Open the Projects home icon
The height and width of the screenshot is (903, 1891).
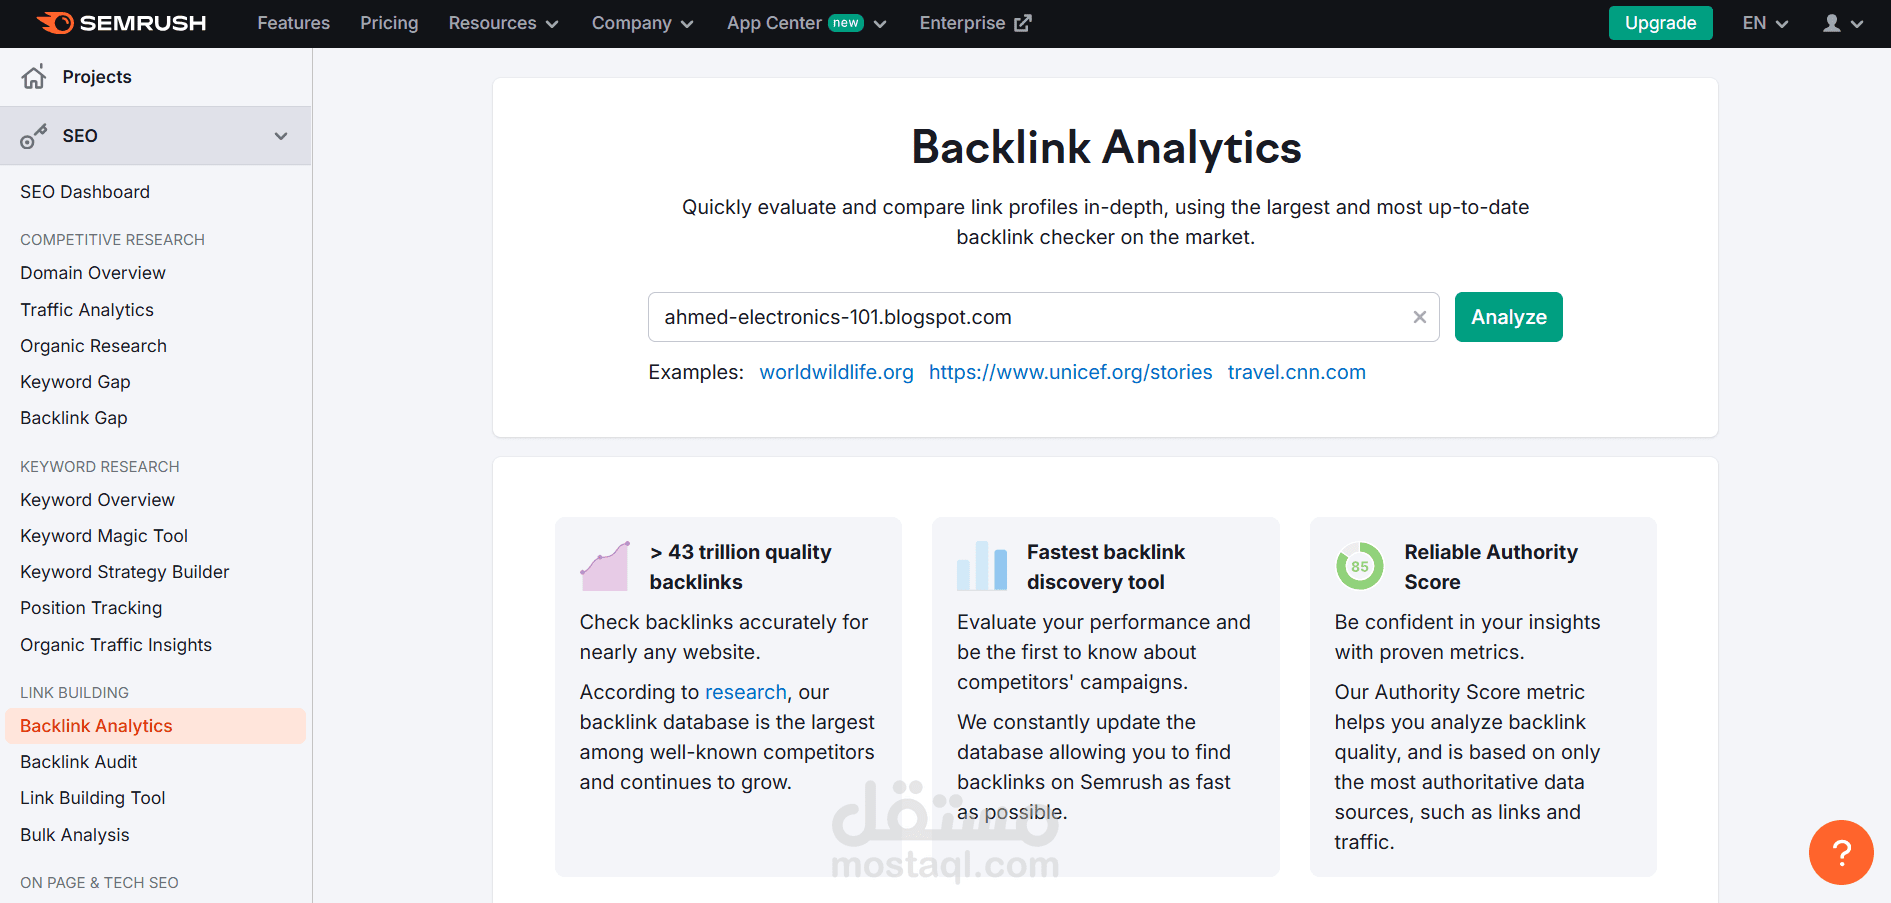coord(34,77)
